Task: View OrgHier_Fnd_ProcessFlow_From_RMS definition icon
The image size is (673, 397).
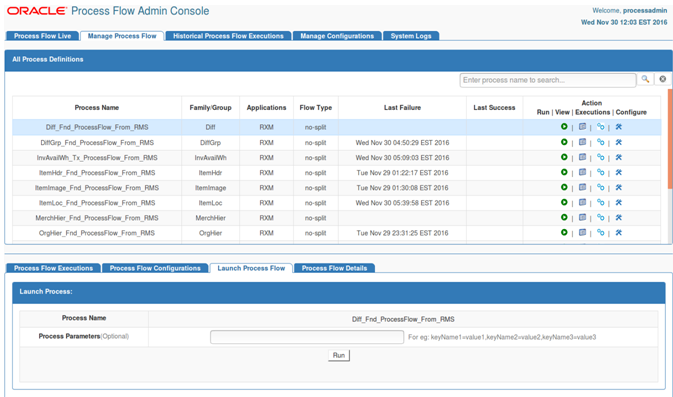Action: click(582, 232)
